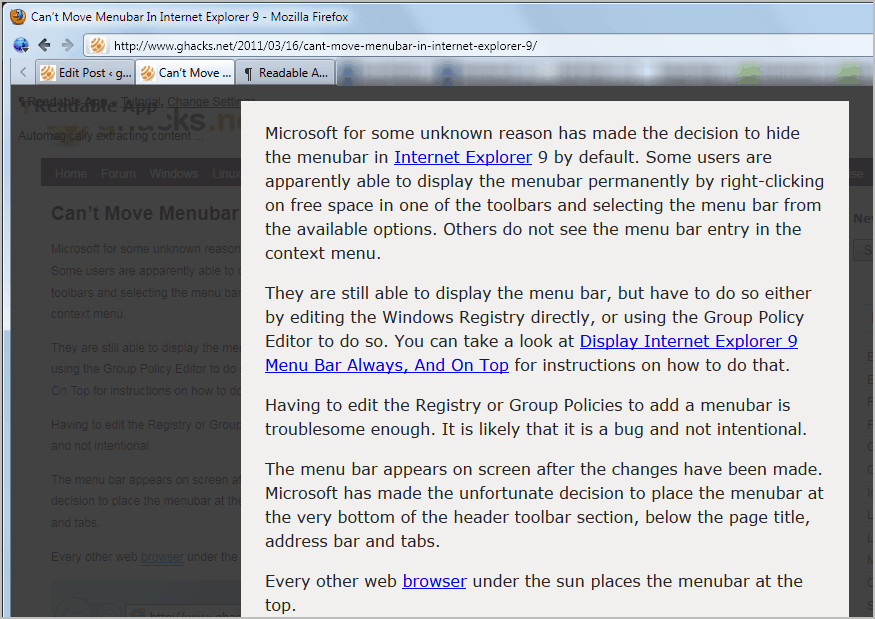Viewport: 875px width, 619px height.
Task: Click the Tutorial link in the header
Action: (141, 102)
